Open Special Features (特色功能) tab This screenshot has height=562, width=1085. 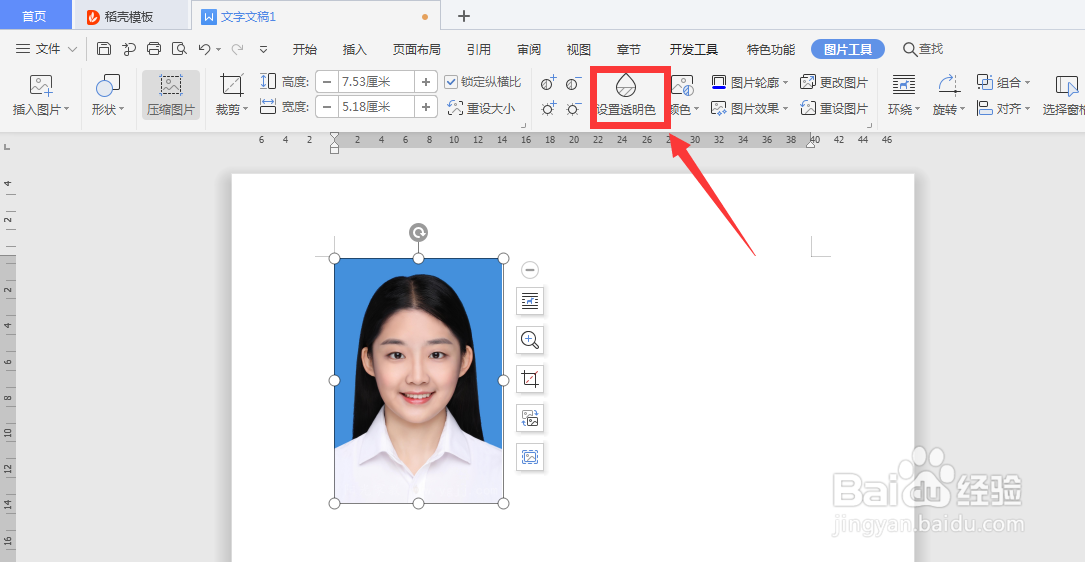click(771, 49)
